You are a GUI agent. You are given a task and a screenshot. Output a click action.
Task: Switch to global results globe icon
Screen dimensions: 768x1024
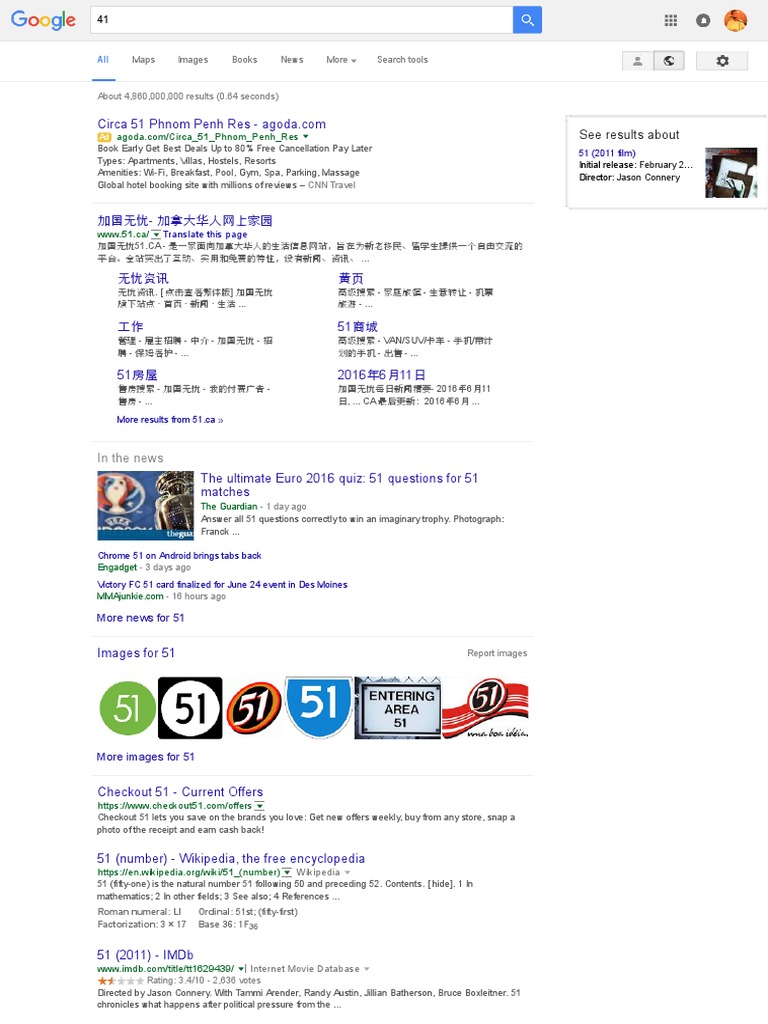[x=669, y=61]
